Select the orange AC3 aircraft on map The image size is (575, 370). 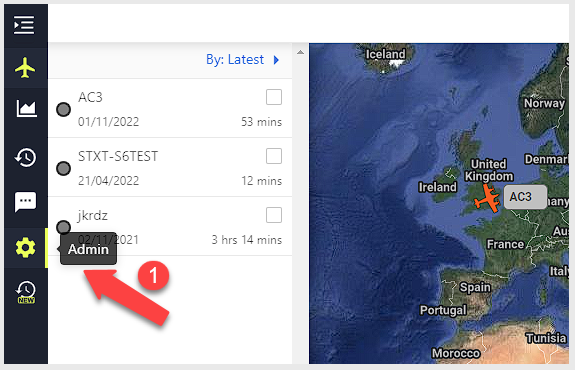(487, 199)
